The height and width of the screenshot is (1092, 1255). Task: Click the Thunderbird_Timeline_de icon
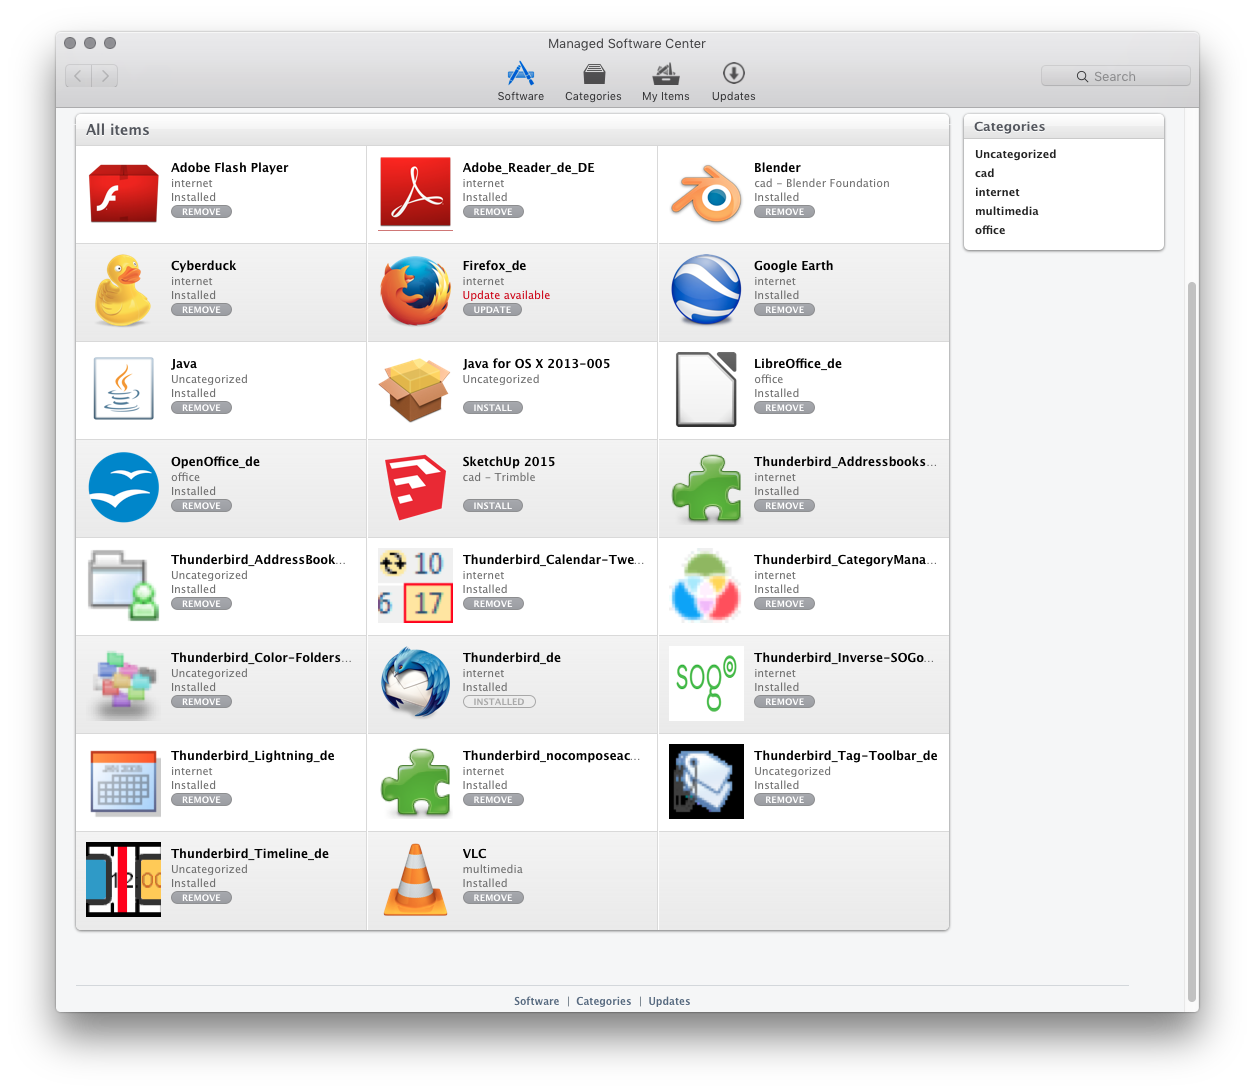coord(123,879)
